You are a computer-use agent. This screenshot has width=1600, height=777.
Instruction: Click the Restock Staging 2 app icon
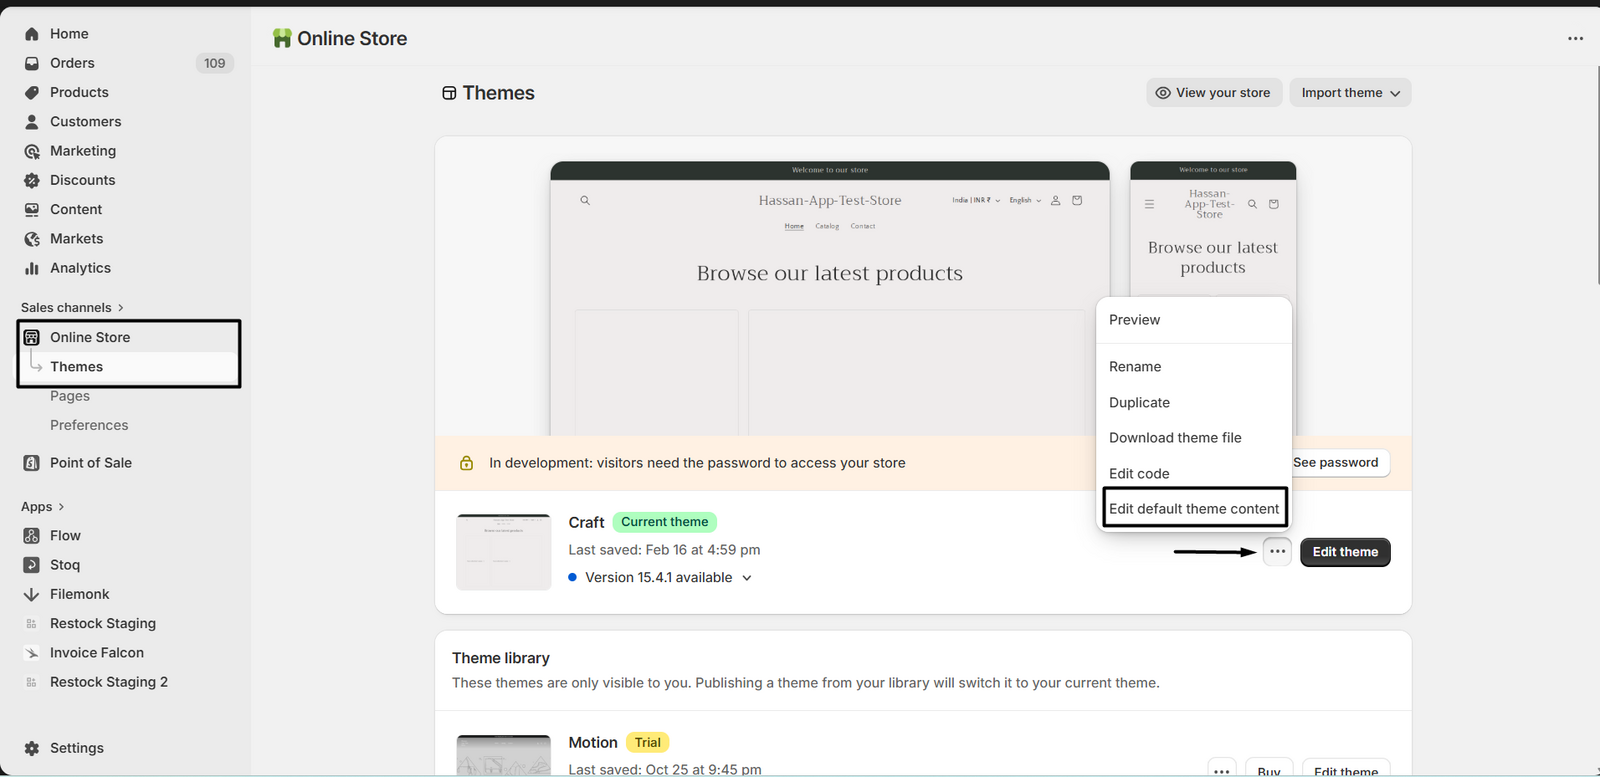coord(32,682)
